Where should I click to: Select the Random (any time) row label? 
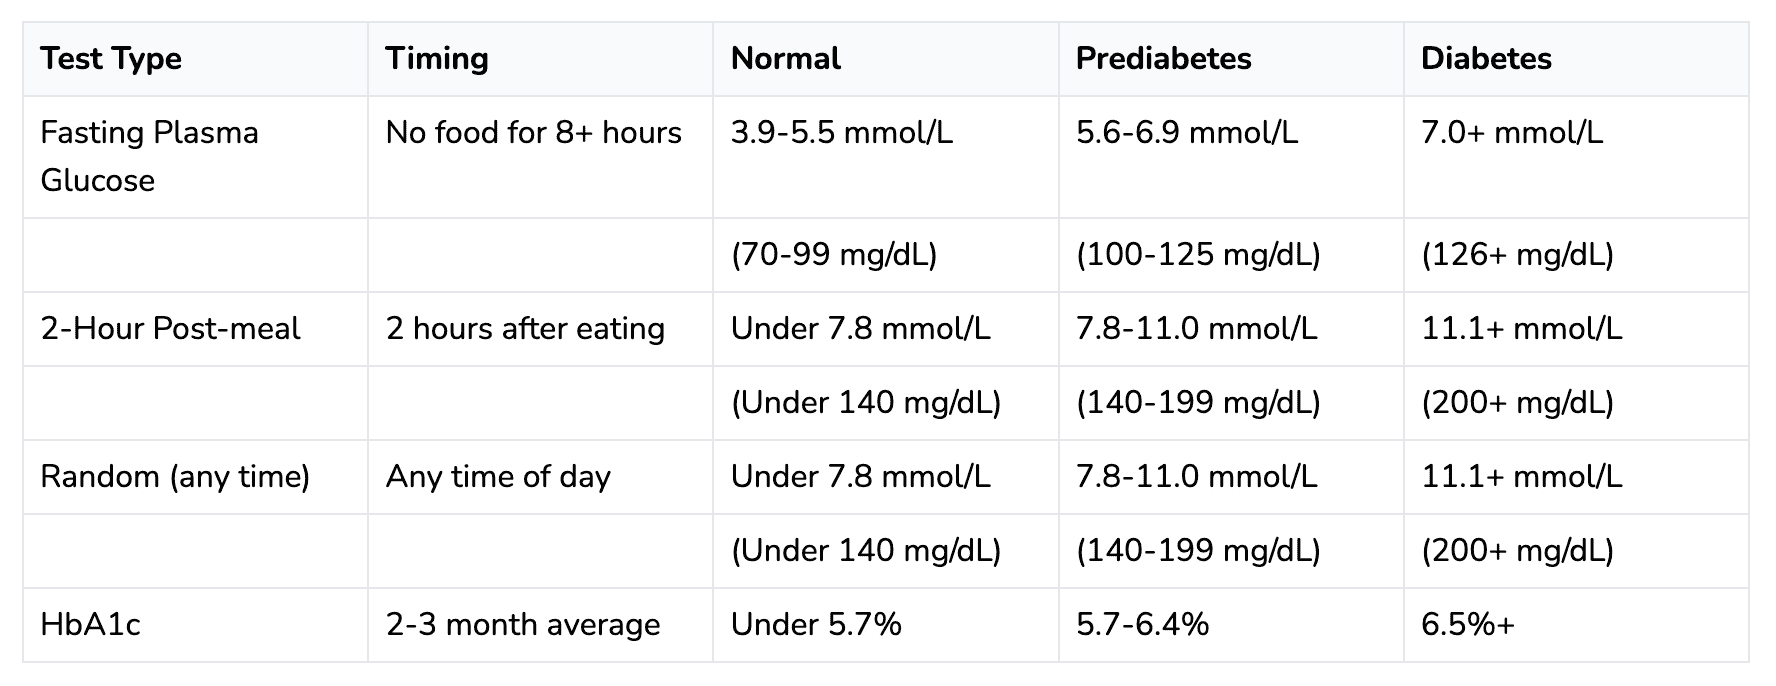tap(175, 477)
